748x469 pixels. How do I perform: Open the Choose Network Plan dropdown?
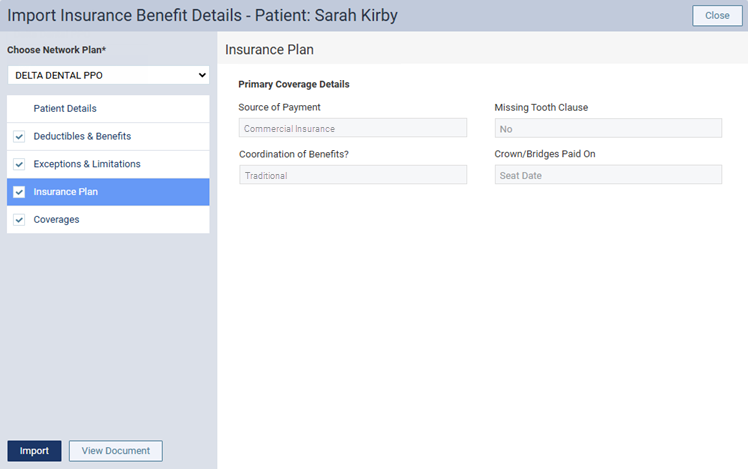pos(108,75)
